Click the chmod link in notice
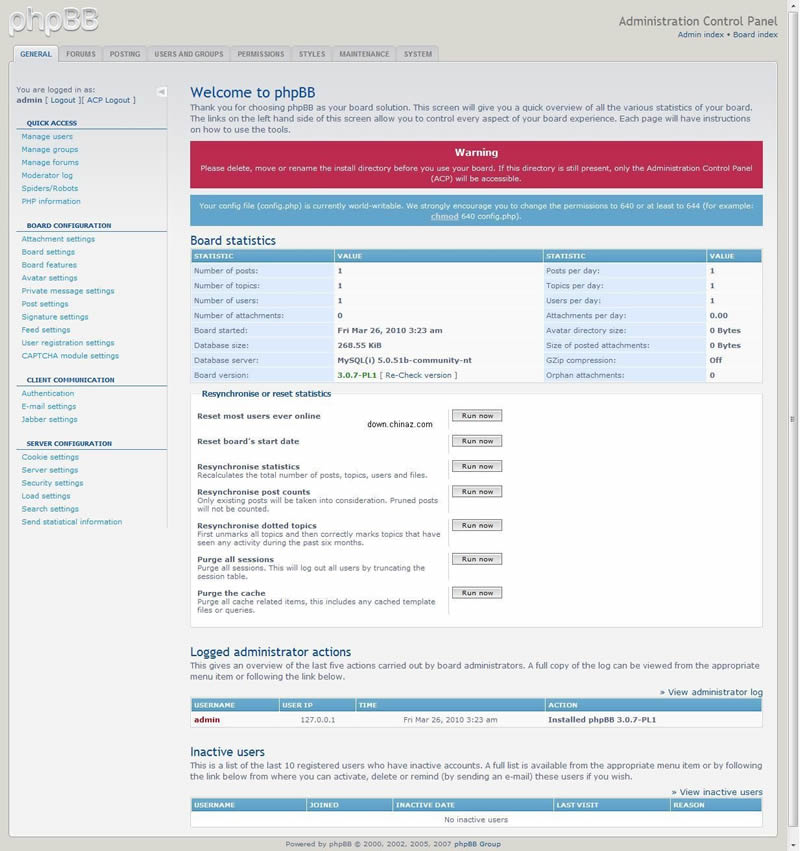800x851 pixels. click(x=445, y=217)
